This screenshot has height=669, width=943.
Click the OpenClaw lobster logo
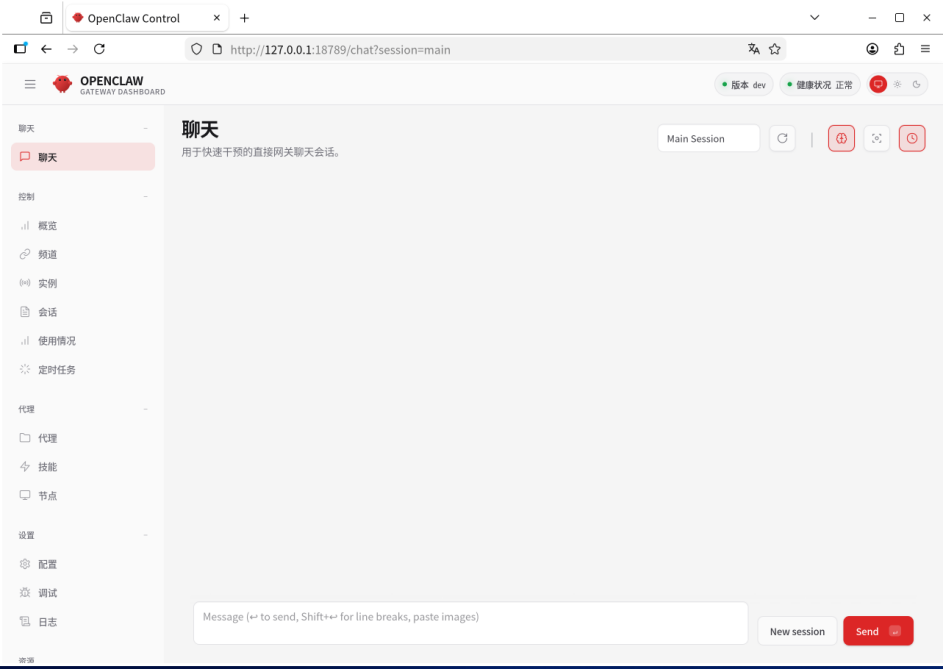pyautogui.click(x=62, y=85)
